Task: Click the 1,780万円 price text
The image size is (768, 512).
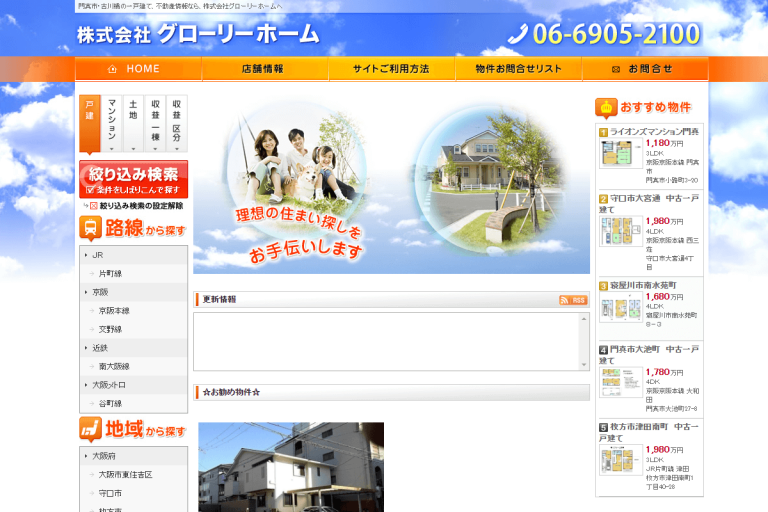Action: tap(665, 372)
